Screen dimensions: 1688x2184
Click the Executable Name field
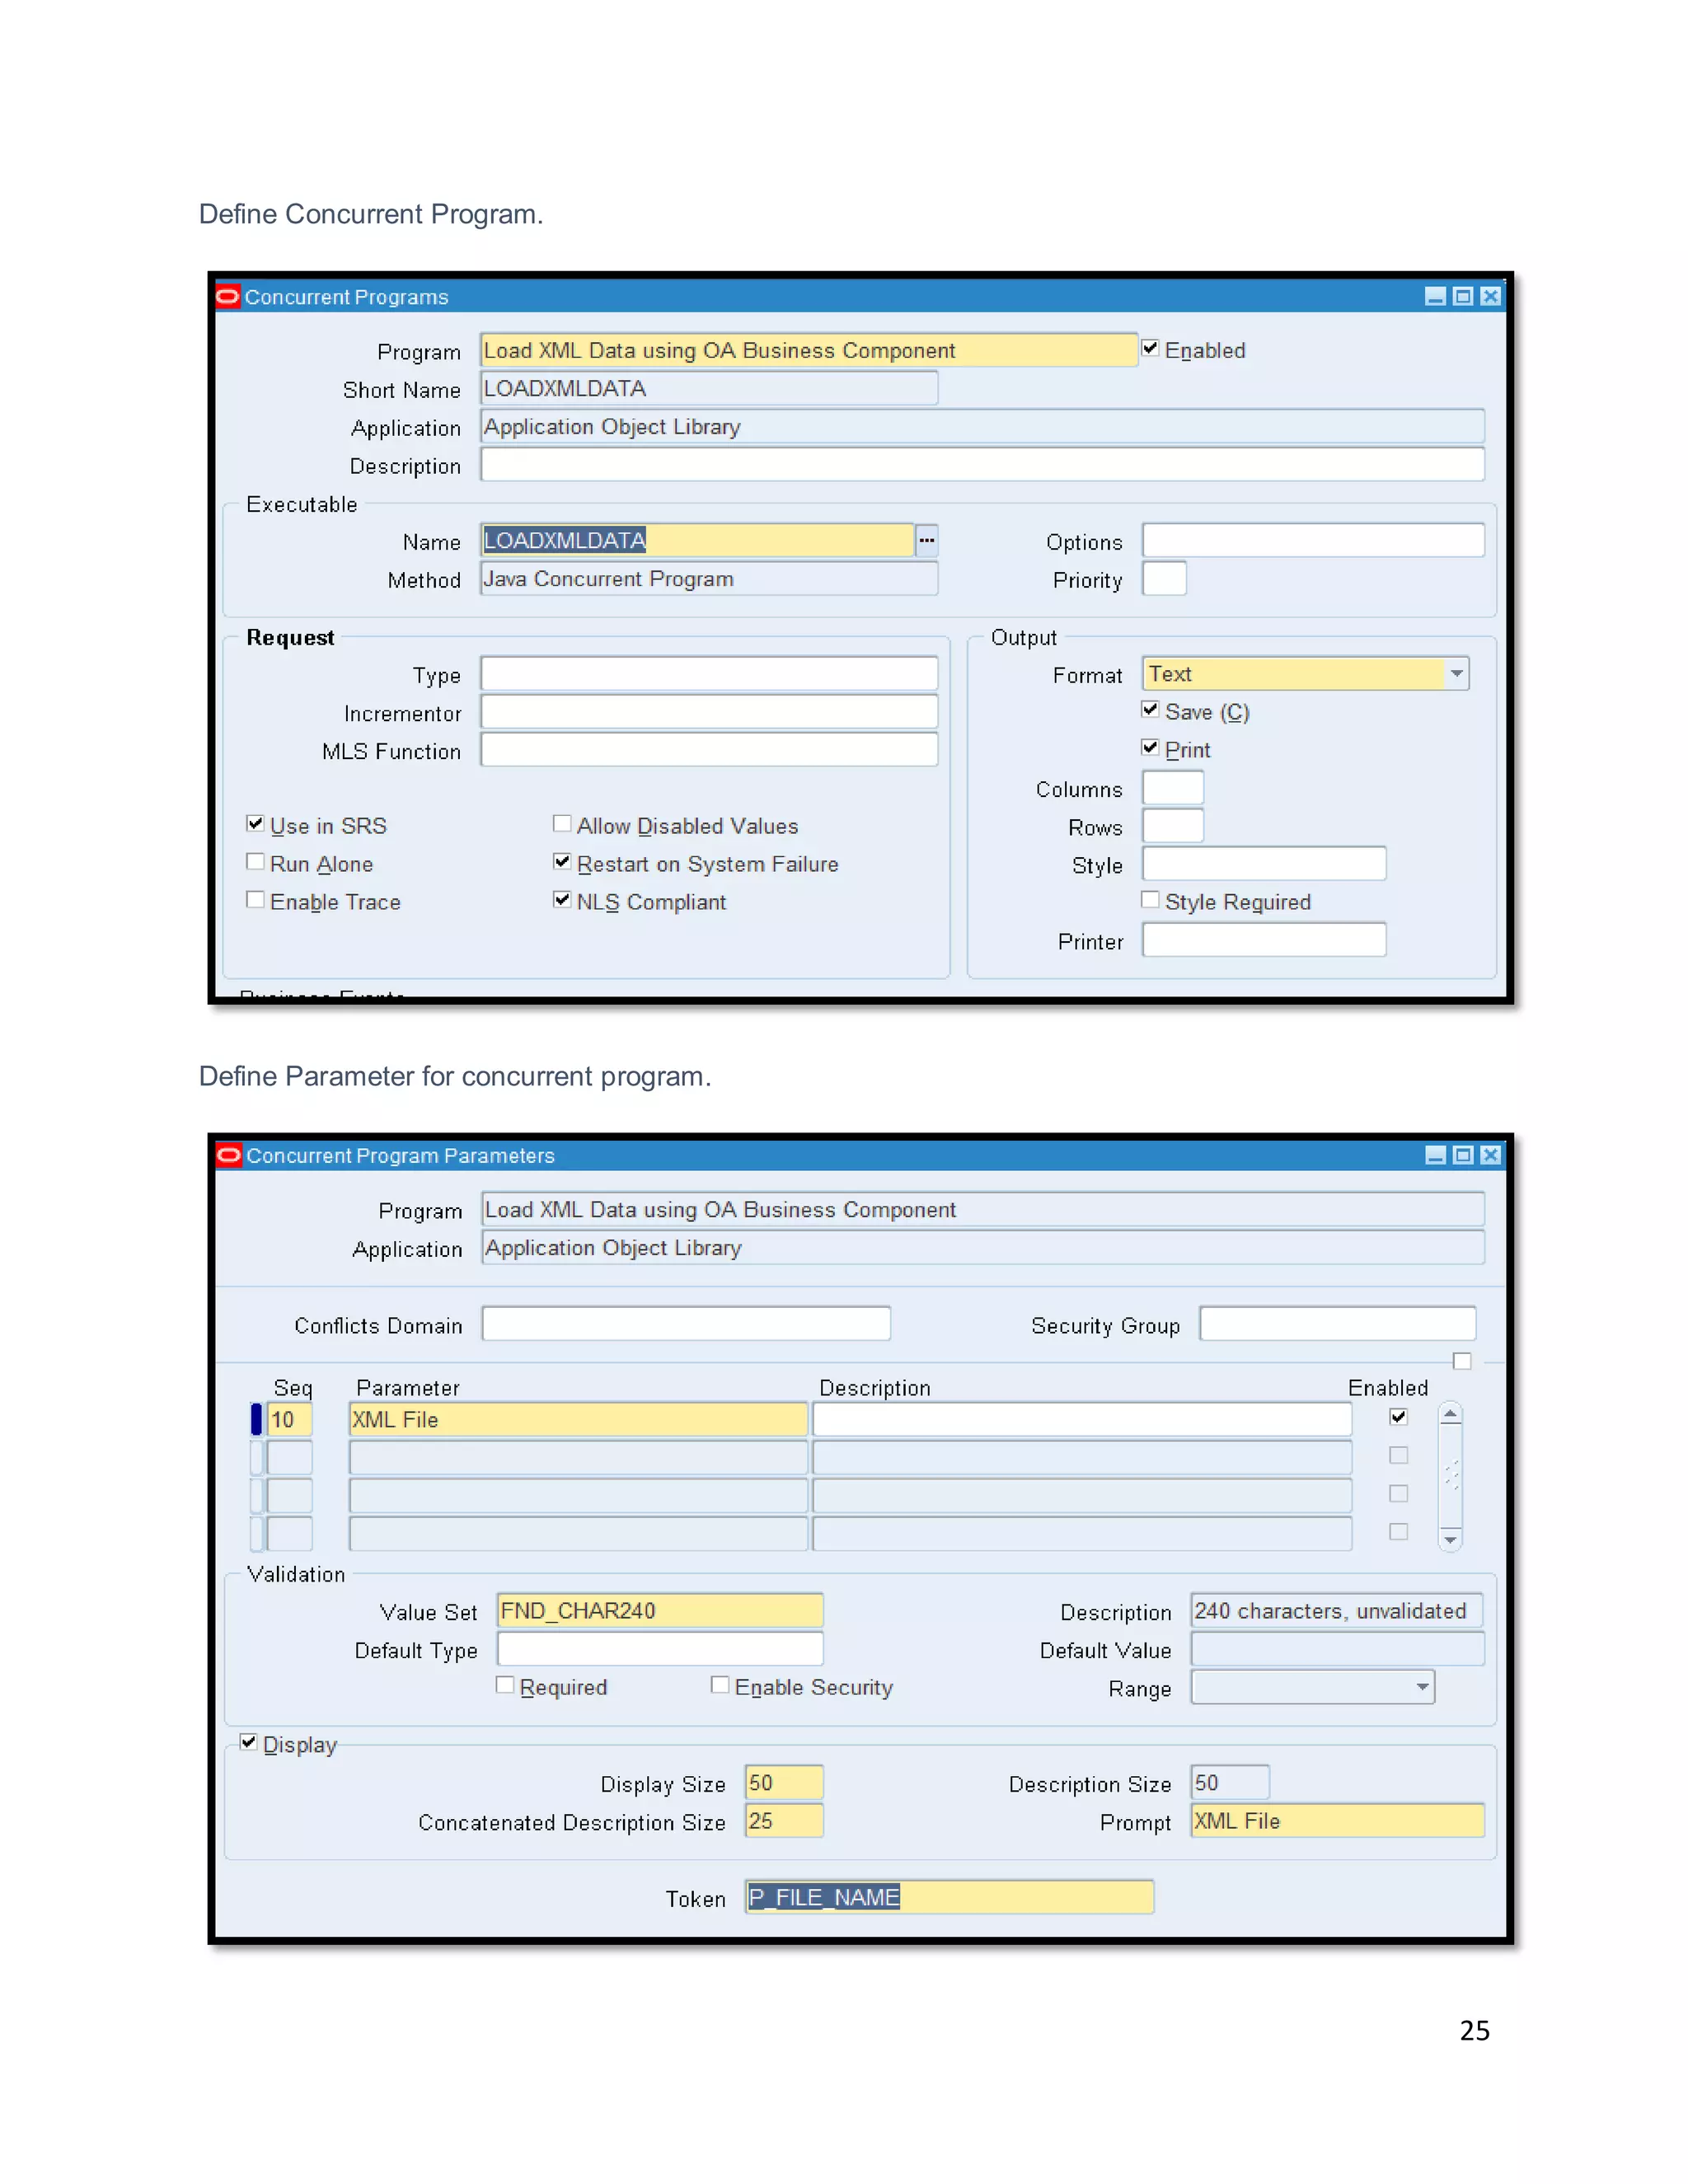click(698, 540)
